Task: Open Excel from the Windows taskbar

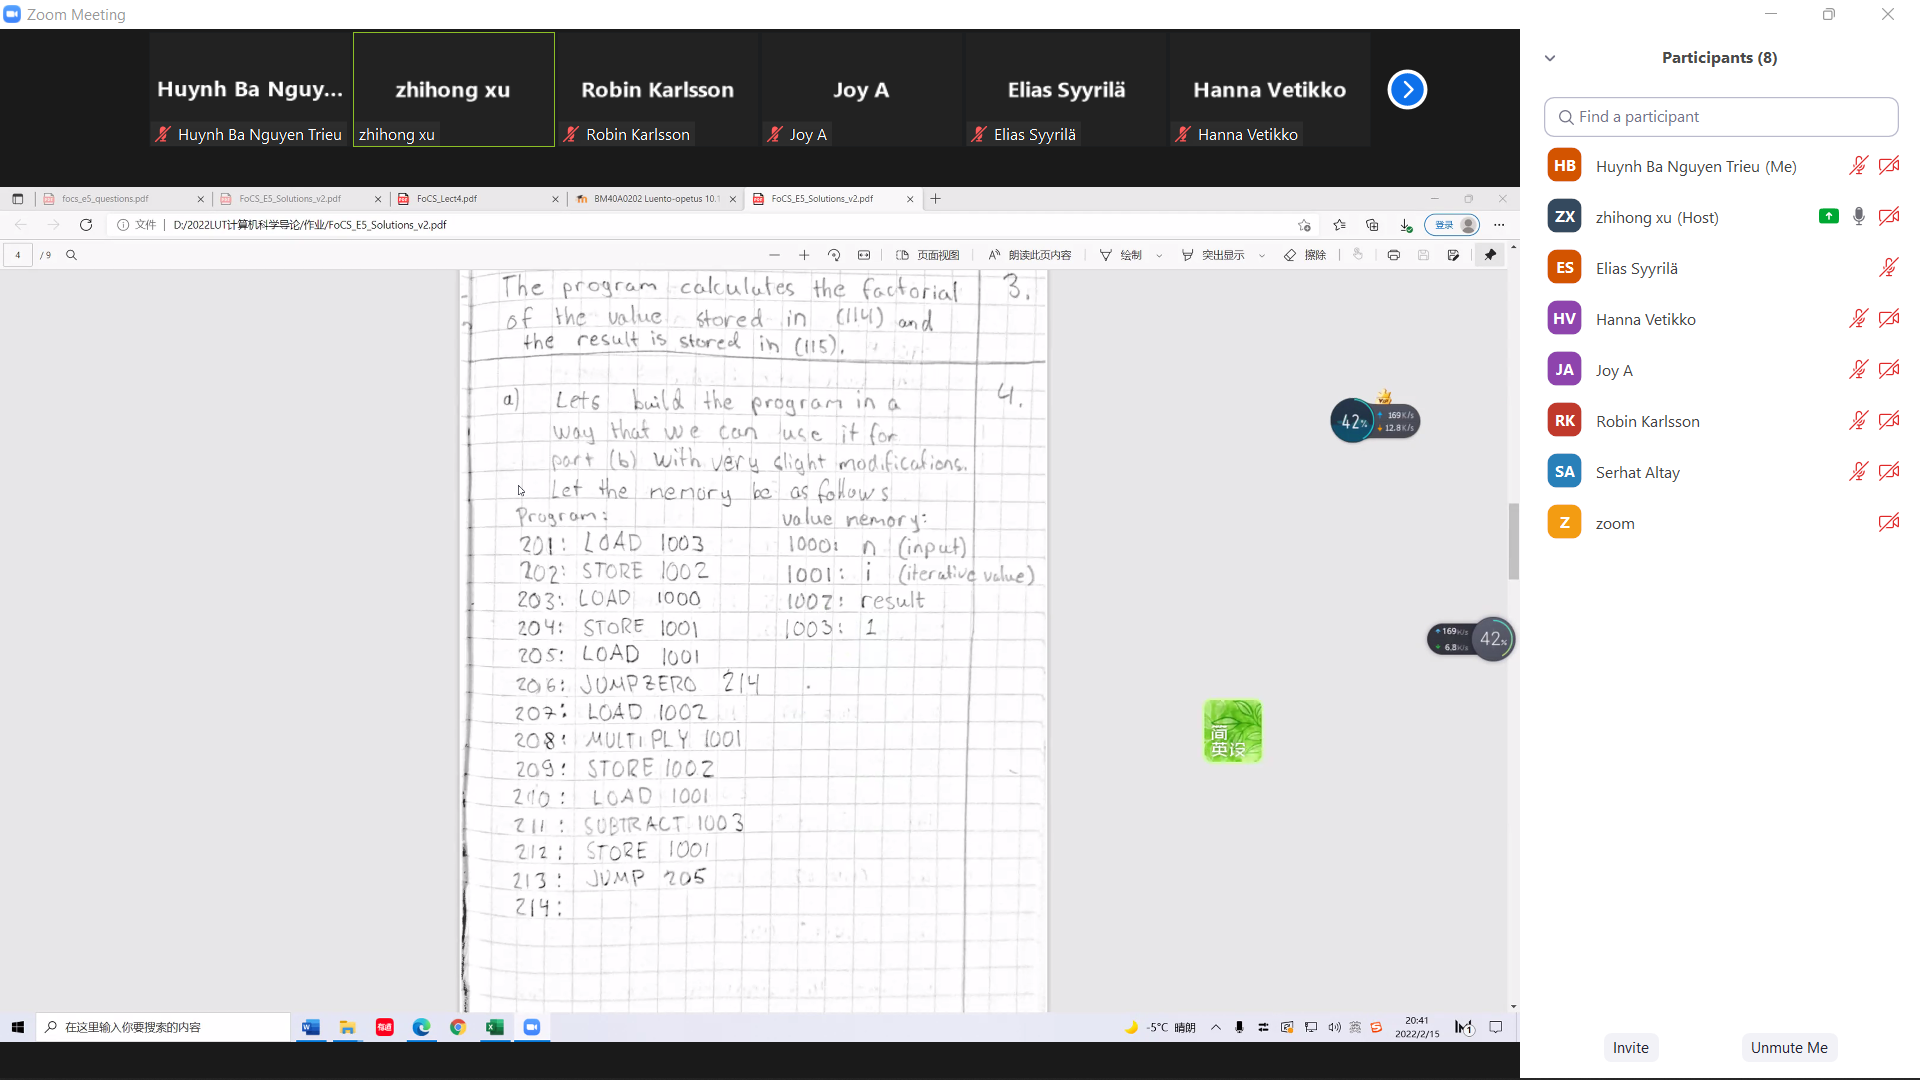Action: [494, 1027]
